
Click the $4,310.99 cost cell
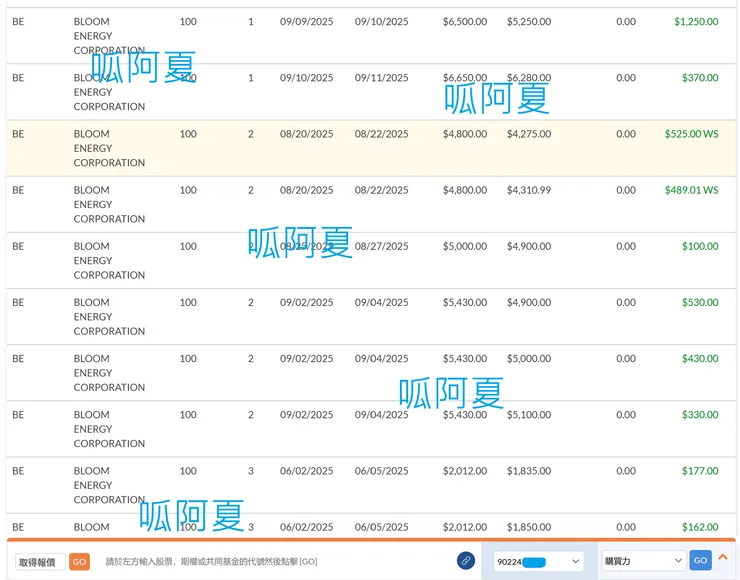coord(529,190)
